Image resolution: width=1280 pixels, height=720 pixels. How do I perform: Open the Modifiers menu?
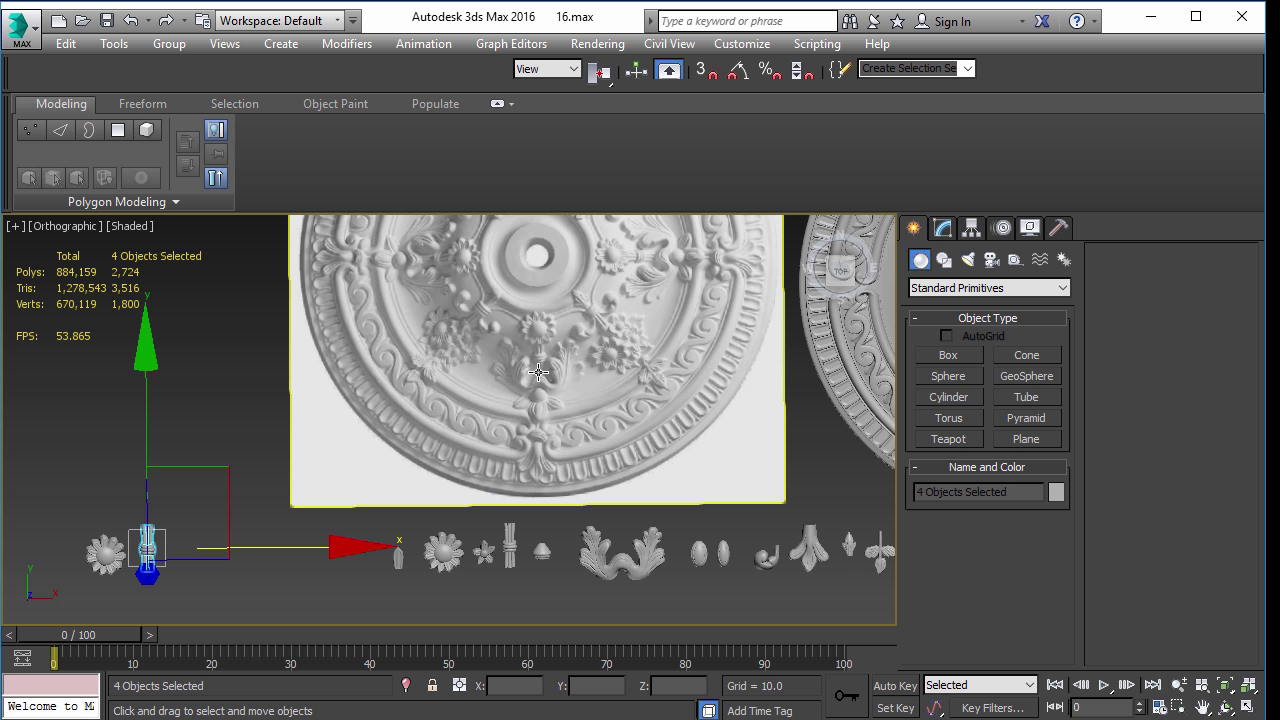(346, 44)
